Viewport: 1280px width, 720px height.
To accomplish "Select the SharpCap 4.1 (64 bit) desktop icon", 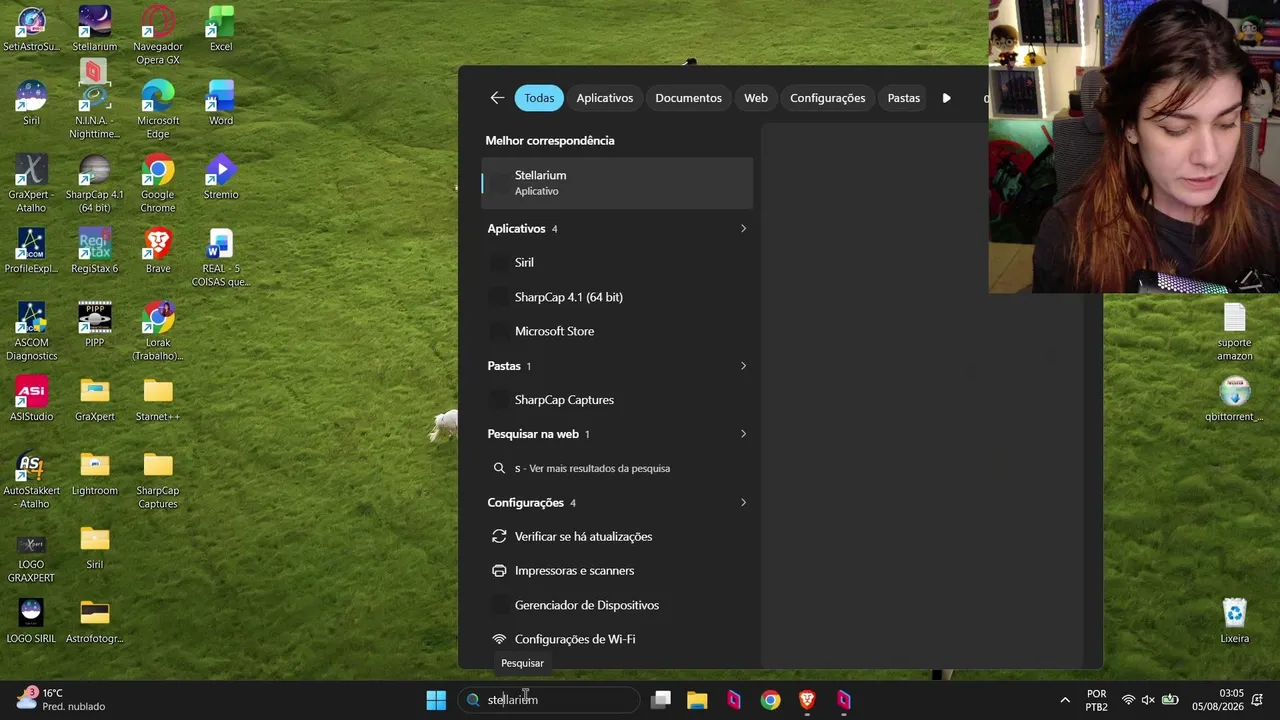I will (95, 184).
